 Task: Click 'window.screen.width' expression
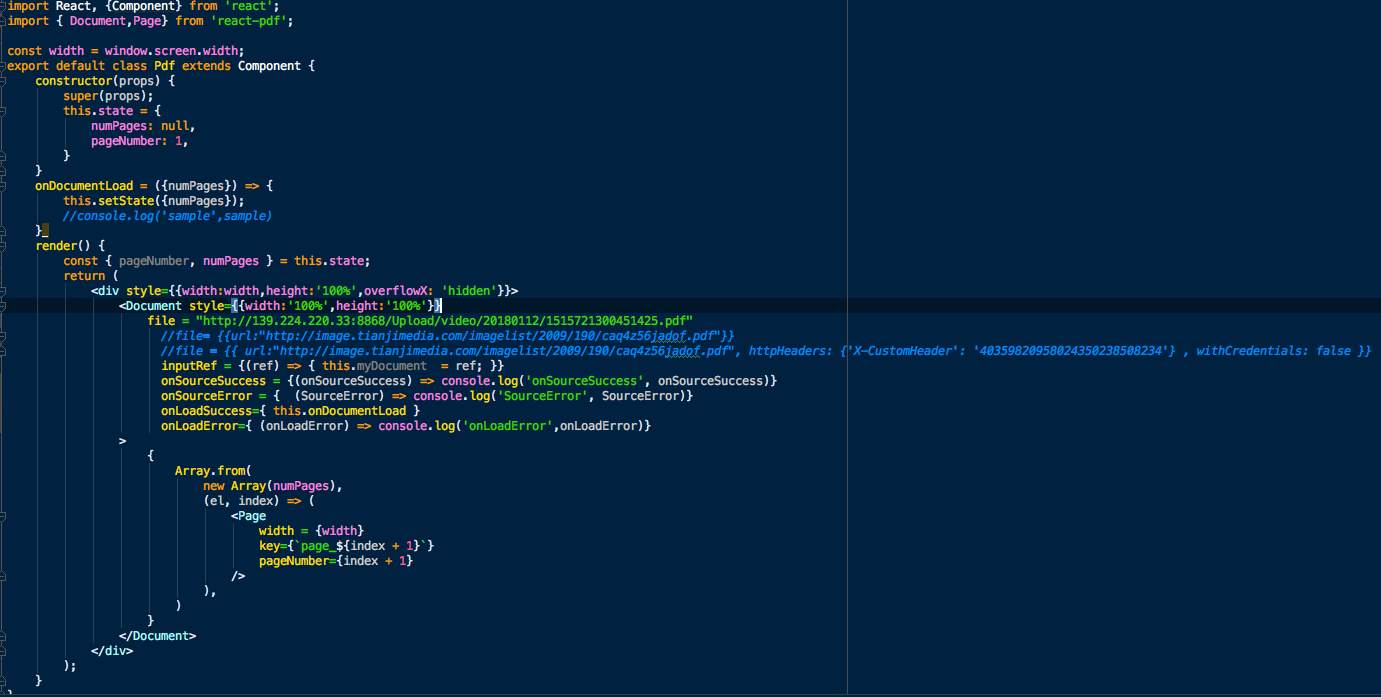click(x=174, y=51)
